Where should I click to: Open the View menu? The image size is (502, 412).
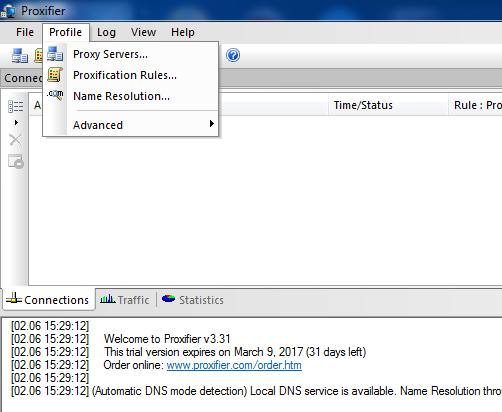(143, 32)
